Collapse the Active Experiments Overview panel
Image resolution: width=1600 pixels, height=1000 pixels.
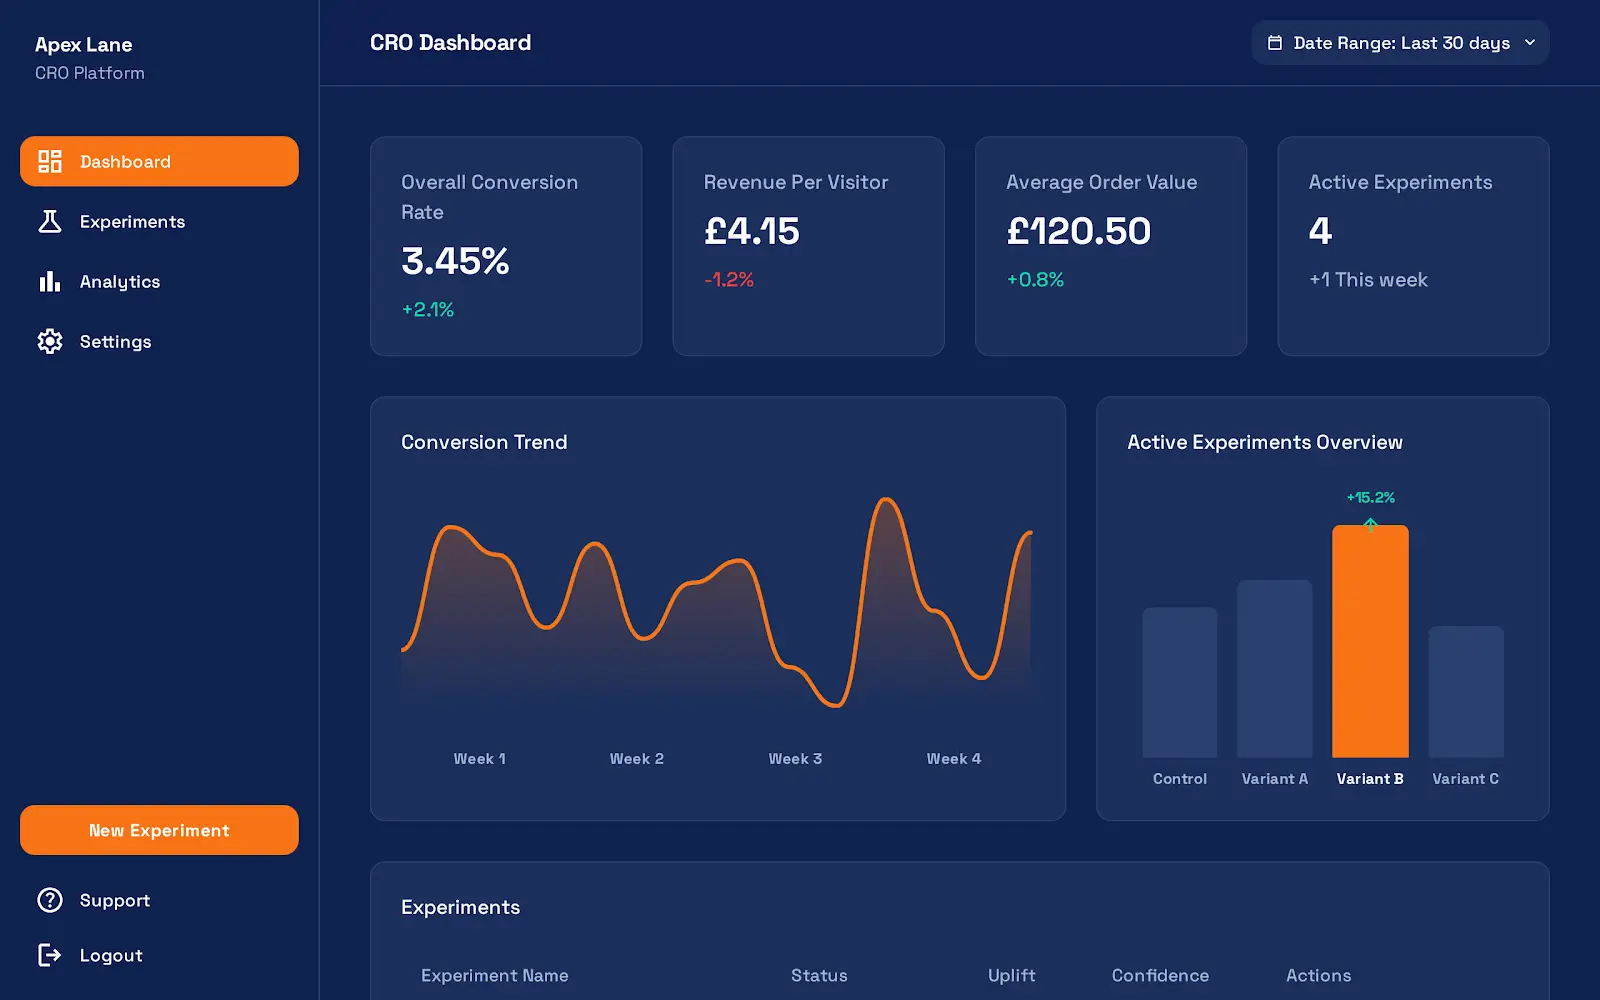[x=1265, y=441]
